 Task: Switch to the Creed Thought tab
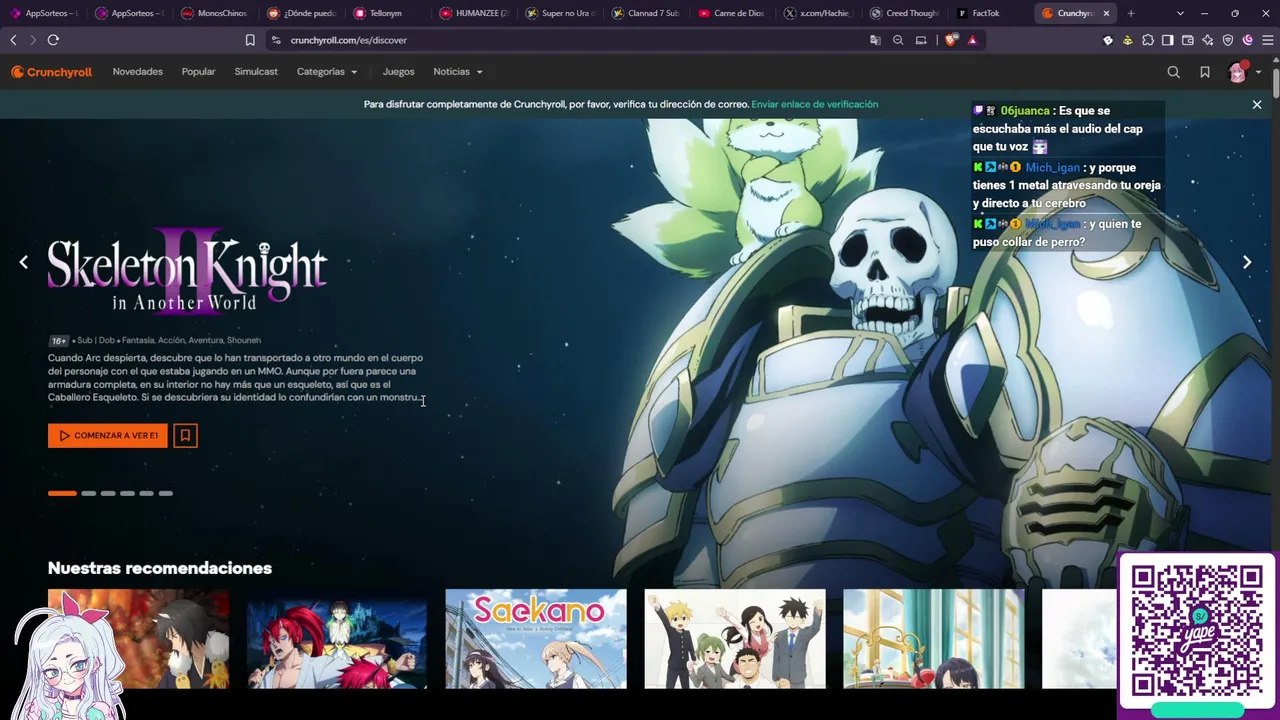(903, 13)
